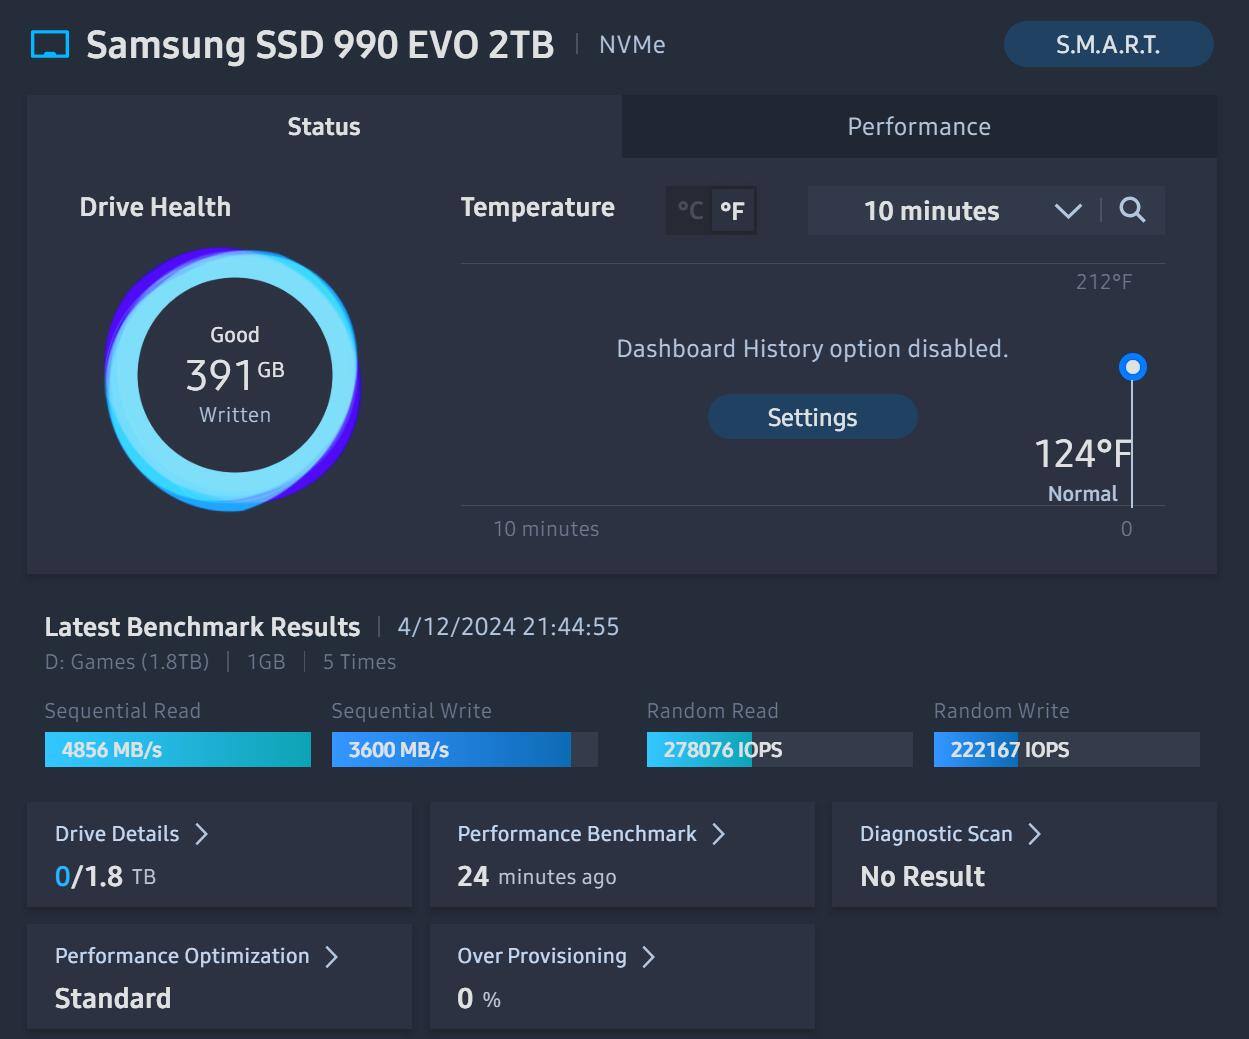The image size is (1249, 1039).
Task: Click the Random Write result bar
Action: pyautogui.click(x=1066, y=750)
